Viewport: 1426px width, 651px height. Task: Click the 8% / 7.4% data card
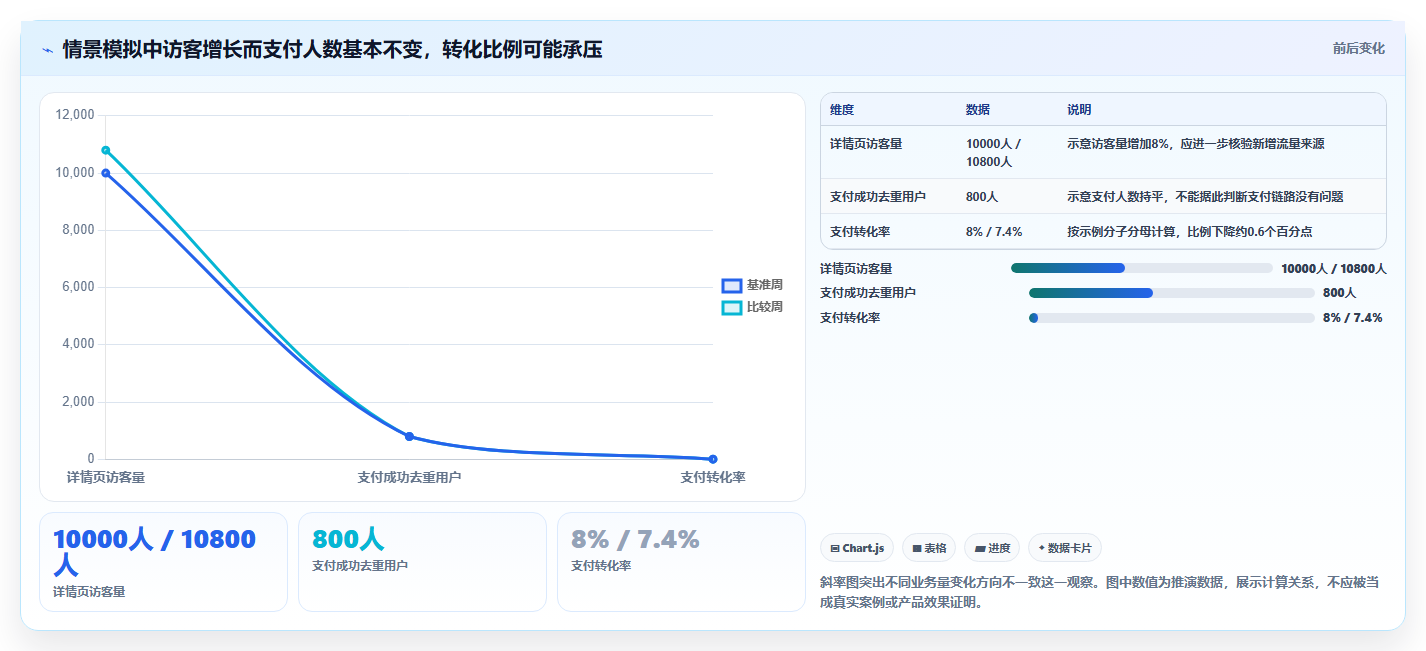(x=681, y=562)
